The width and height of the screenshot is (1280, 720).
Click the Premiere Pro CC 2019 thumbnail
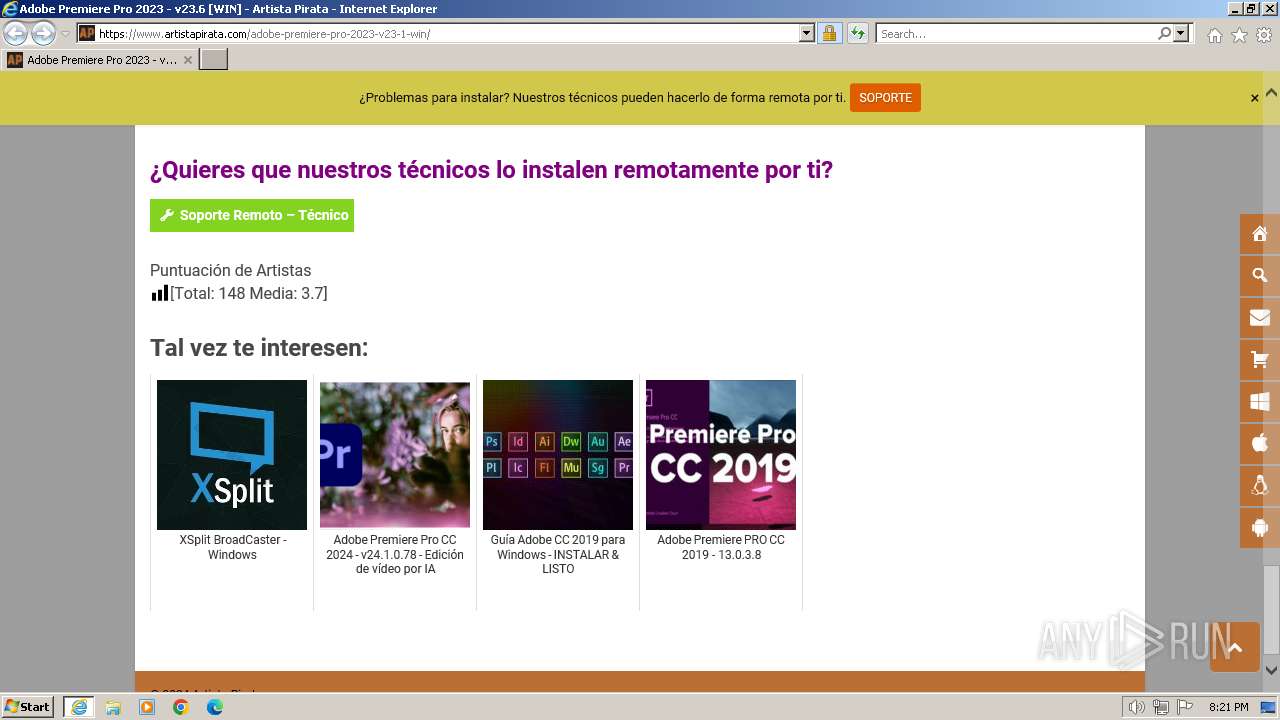click(x=721, y=455)
